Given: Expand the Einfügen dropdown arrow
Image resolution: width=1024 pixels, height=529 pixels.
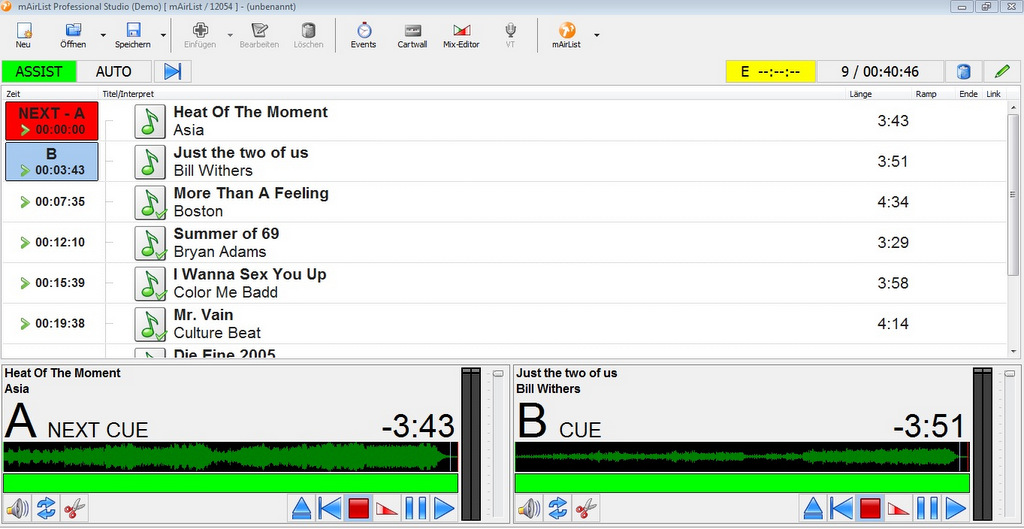Looking at the screenshot, I should [230, 35].
